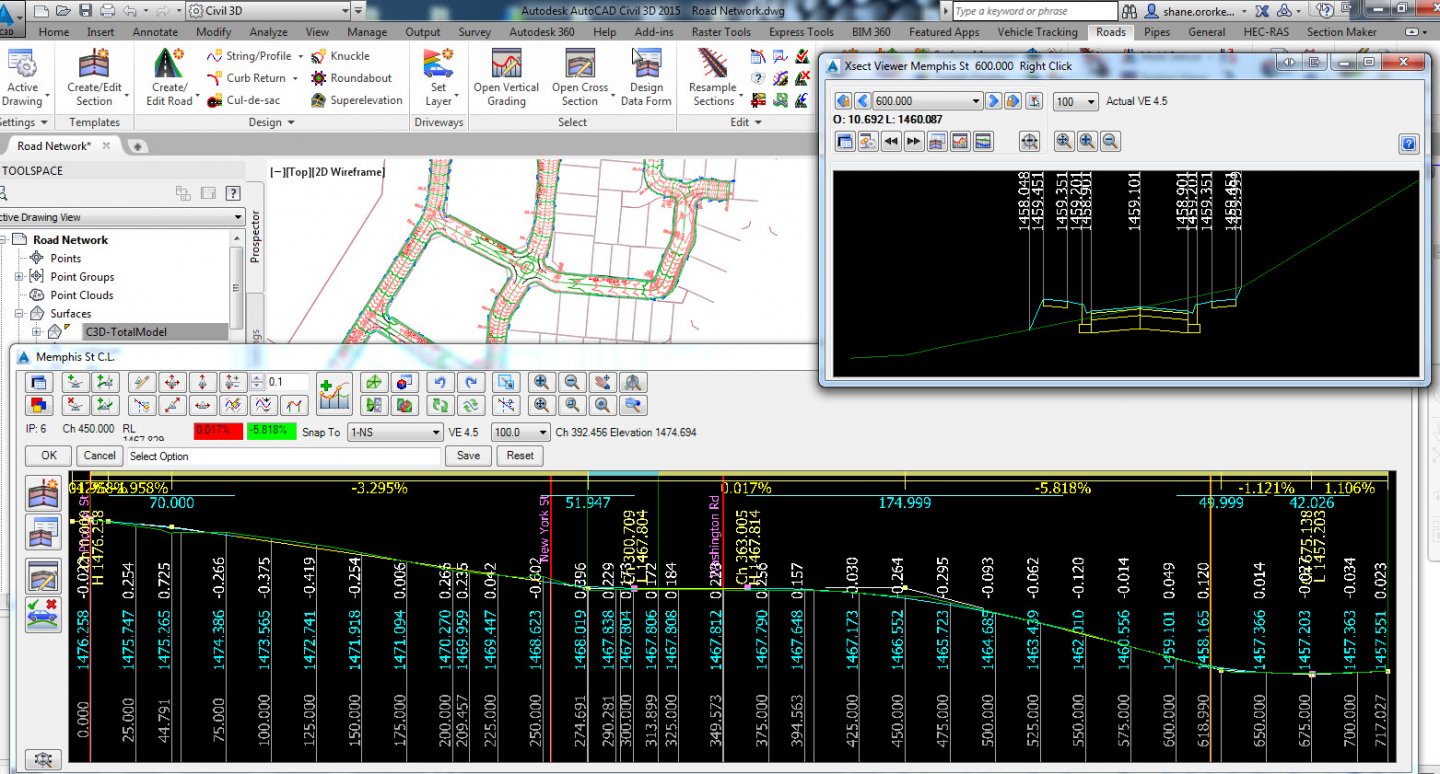Click the Select Option input field

tap(283, 456)
